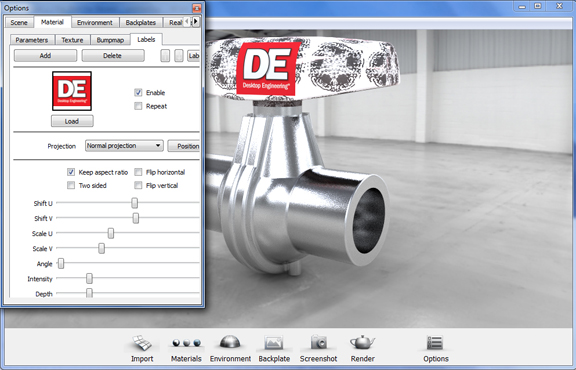576x370 pixels.
Task: Open the Environment dome icon
Action: pos(230,348)
